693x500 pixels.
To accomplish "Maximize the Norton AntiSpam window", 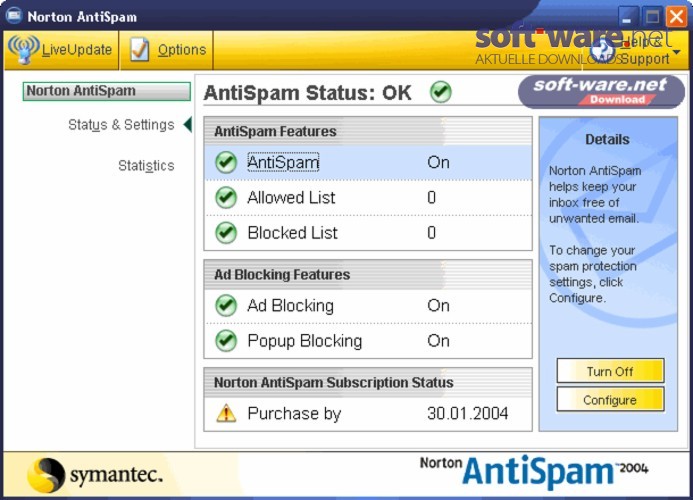I will pyautogui.click(x=652, y=18).
